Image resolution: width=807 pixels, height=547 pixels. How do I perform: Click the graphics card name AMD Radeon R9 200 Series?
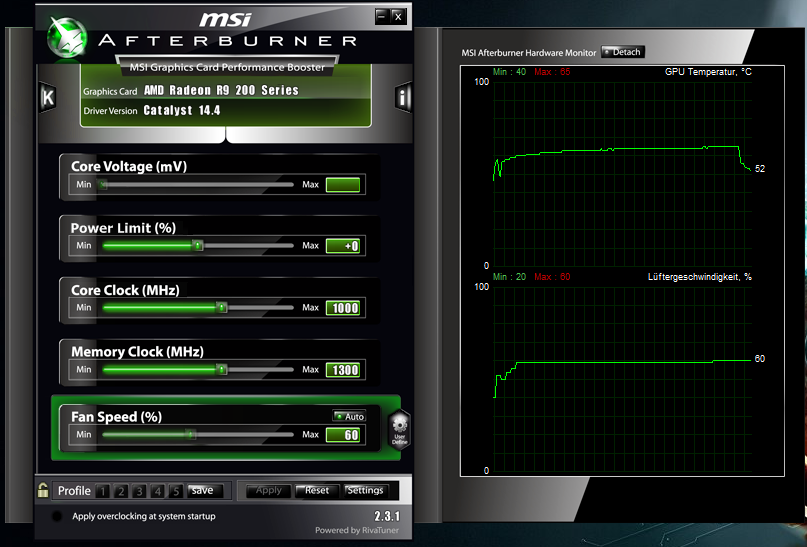click(221, 90)
